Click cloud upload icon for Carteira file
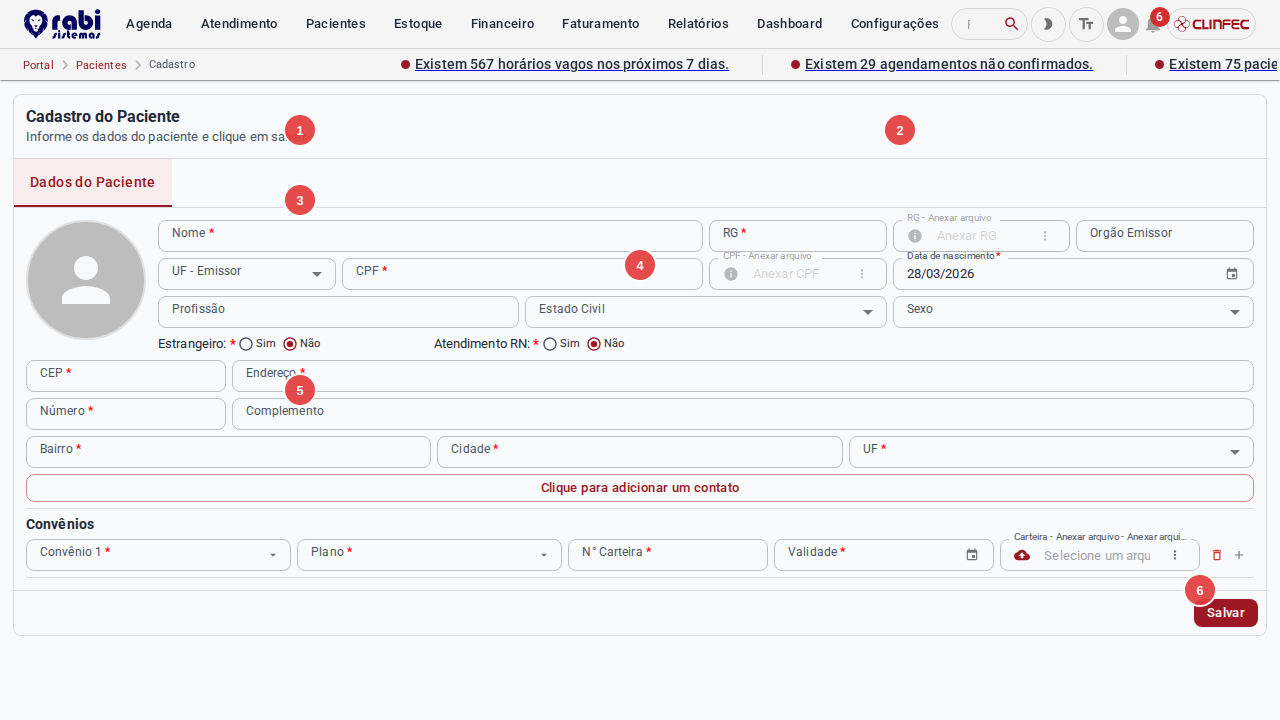1280x720 pixels. (x=1022, y=555)
